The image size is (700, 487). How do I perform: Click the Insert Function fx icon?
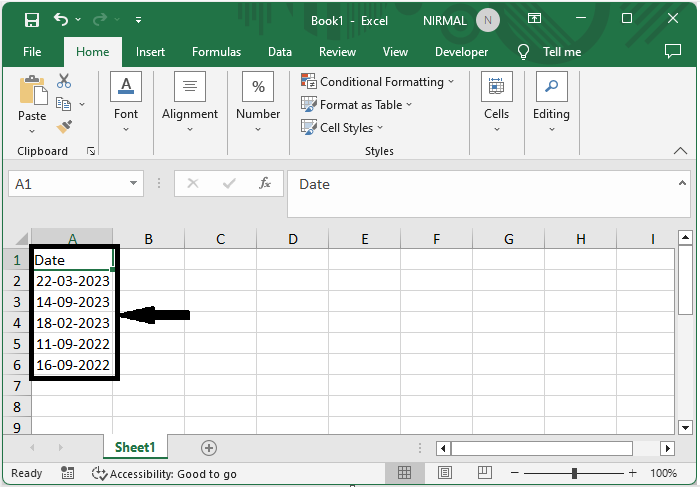[x=265, y=183]
